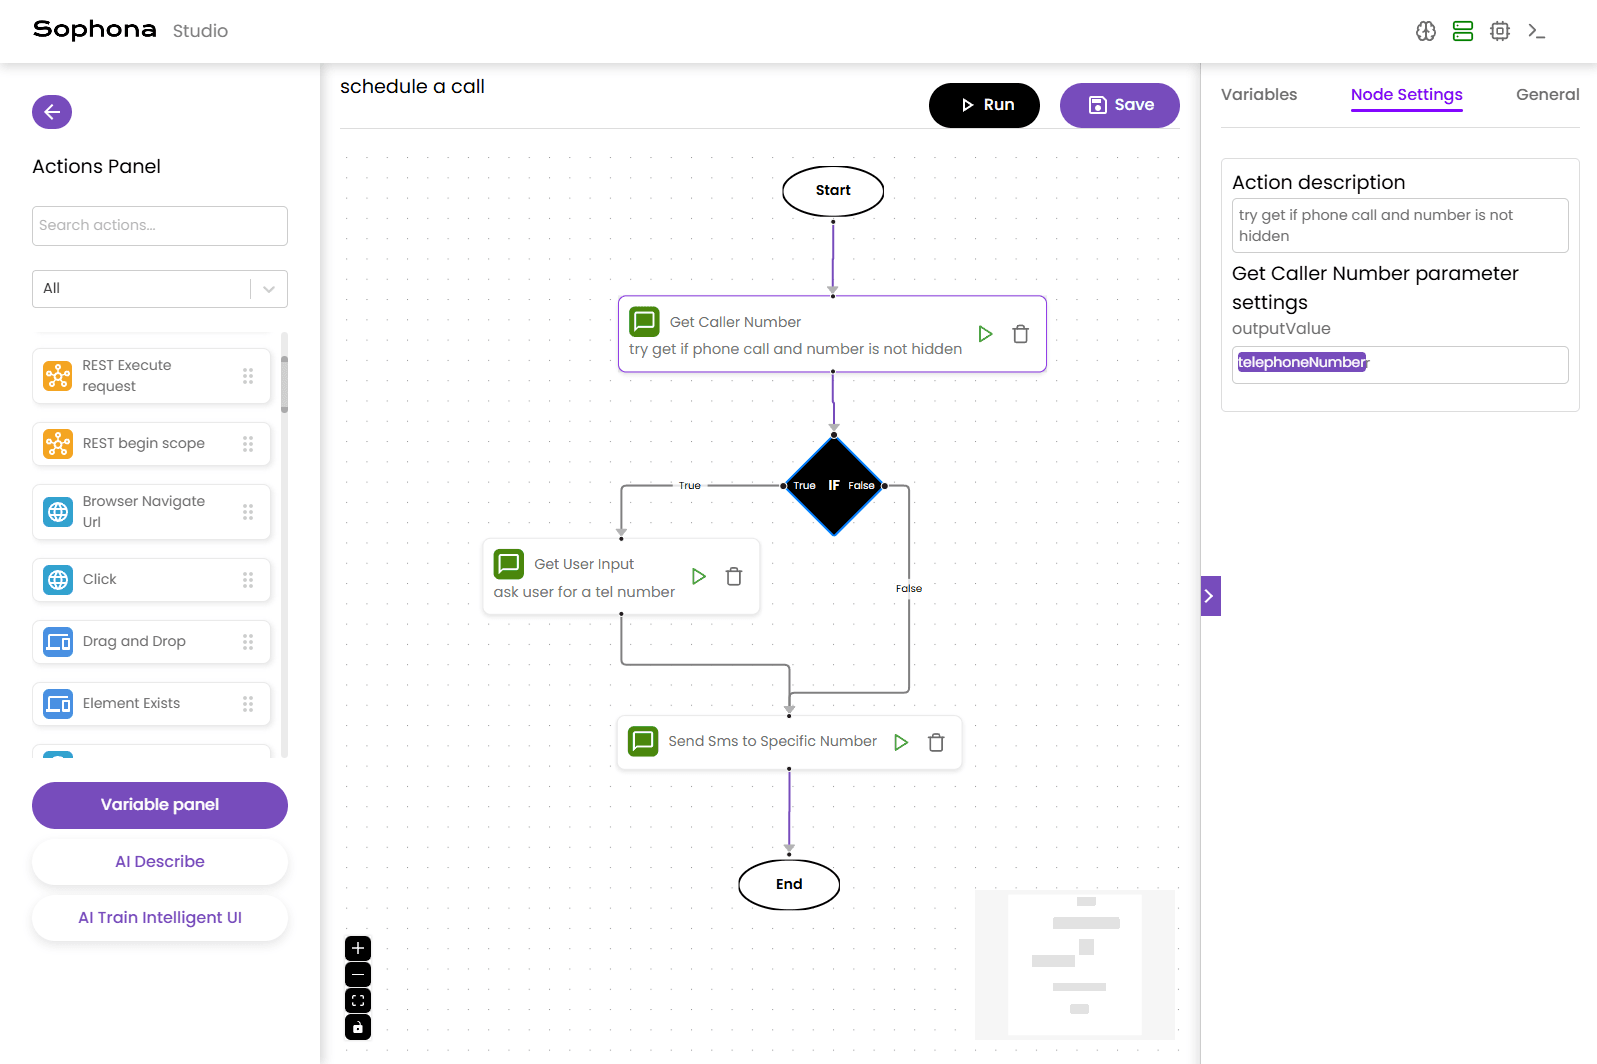The width and height of the screenshot is (1597, 1064).
Task: Delete the Get Caller Number node
Action: (x=1021, y=334)
